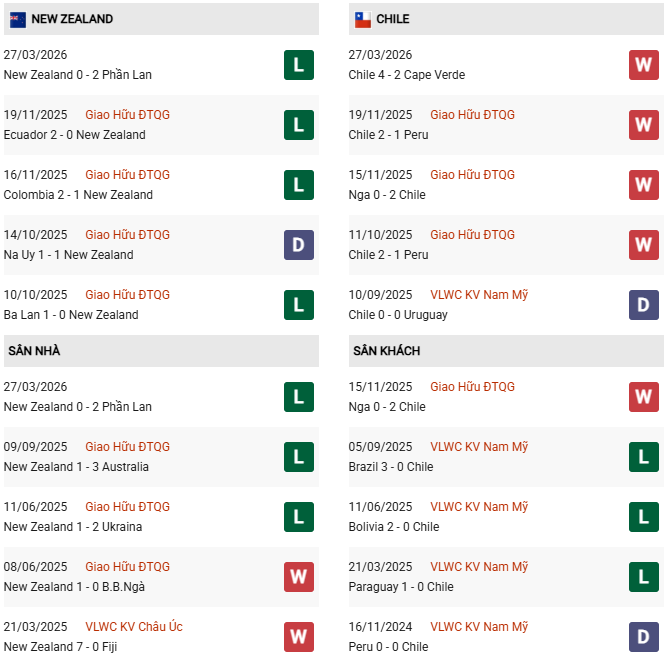Viewport: 666px width, 661px height.
Task: Select the SÂN NHÀ section header
Action: [35, 351]
